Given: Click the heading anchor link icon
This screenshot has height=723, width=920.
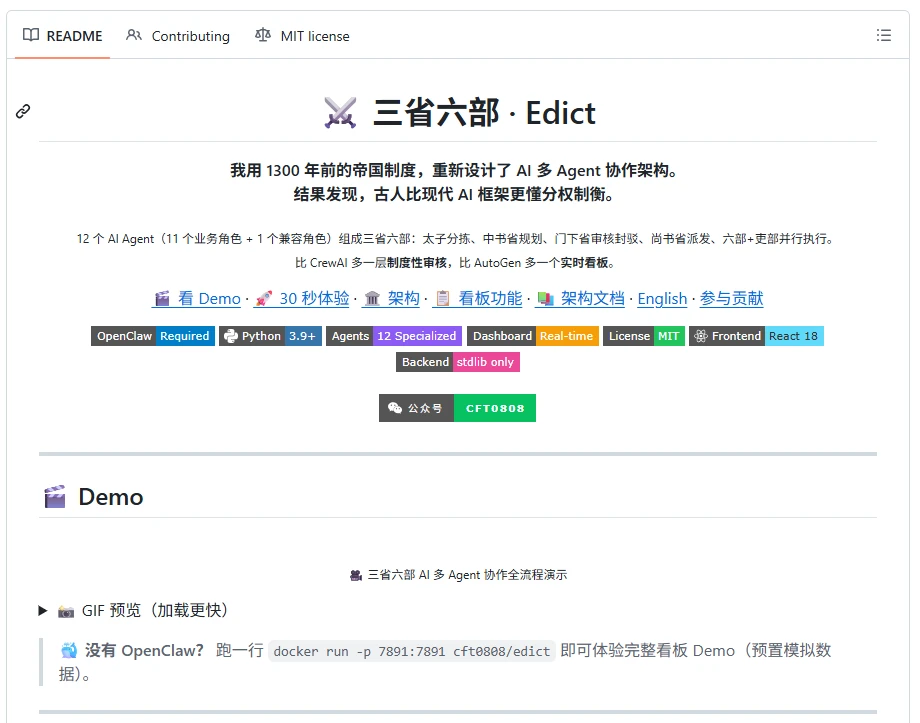Looking at the screenshot, I should pyautogui.click(x=23, y=111).
